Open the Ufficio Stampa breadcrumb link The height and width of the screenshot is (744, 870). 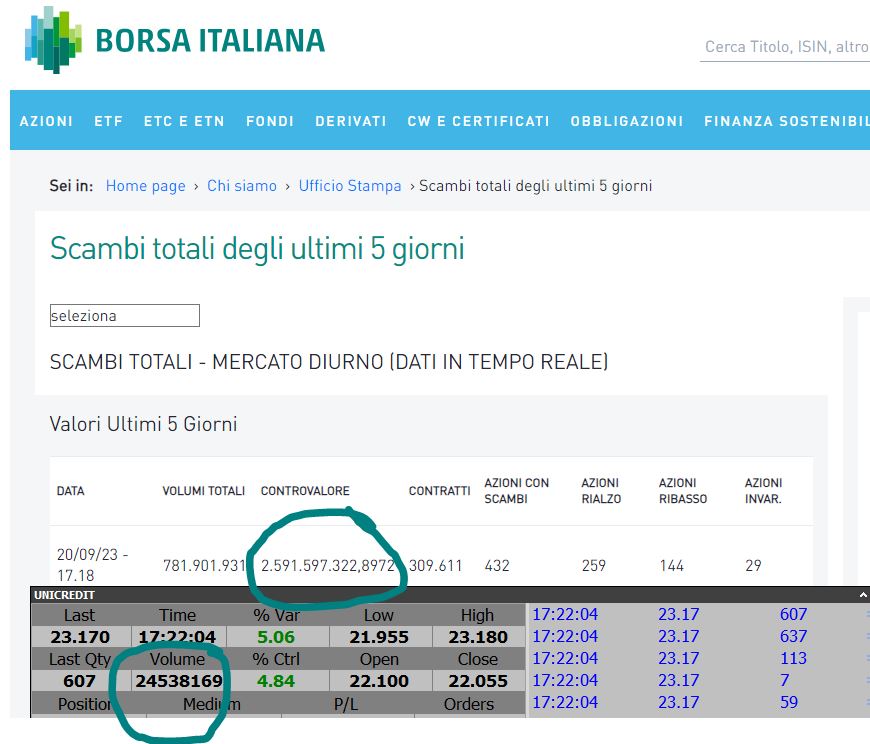point(350,186)
